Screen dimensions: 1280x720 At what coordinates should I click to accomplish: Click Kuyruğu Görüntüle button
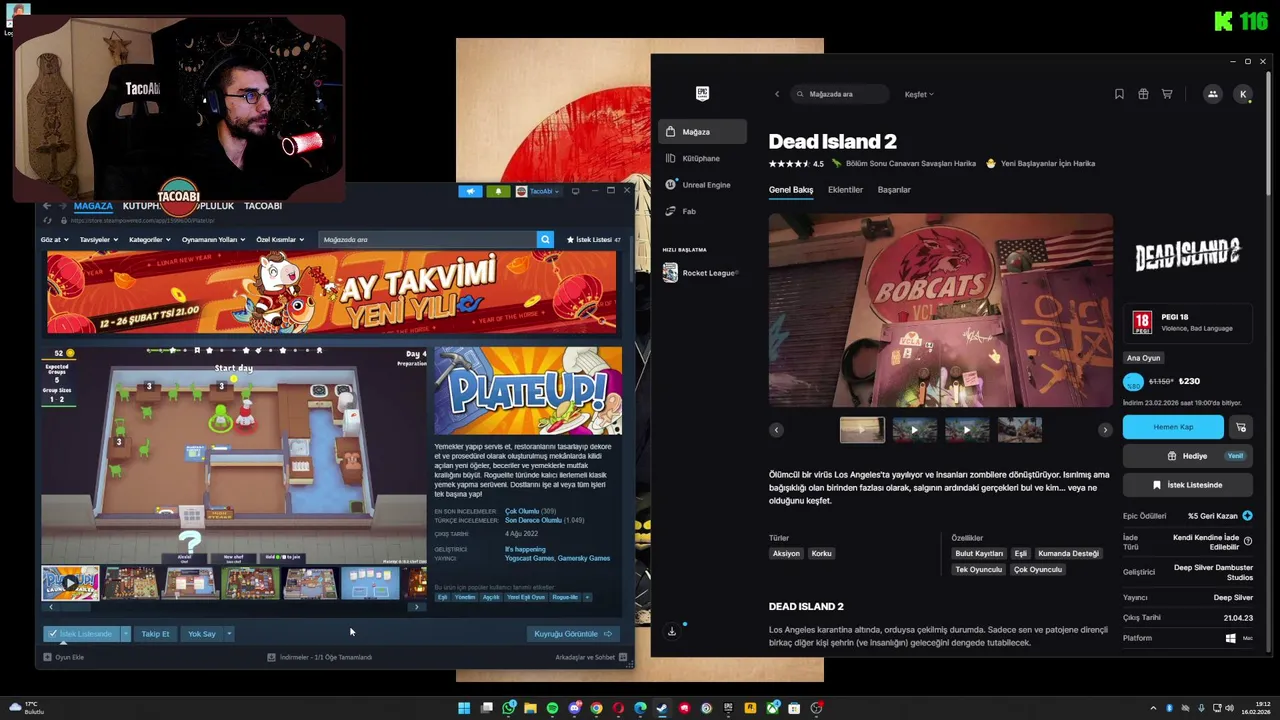point(573,634)
